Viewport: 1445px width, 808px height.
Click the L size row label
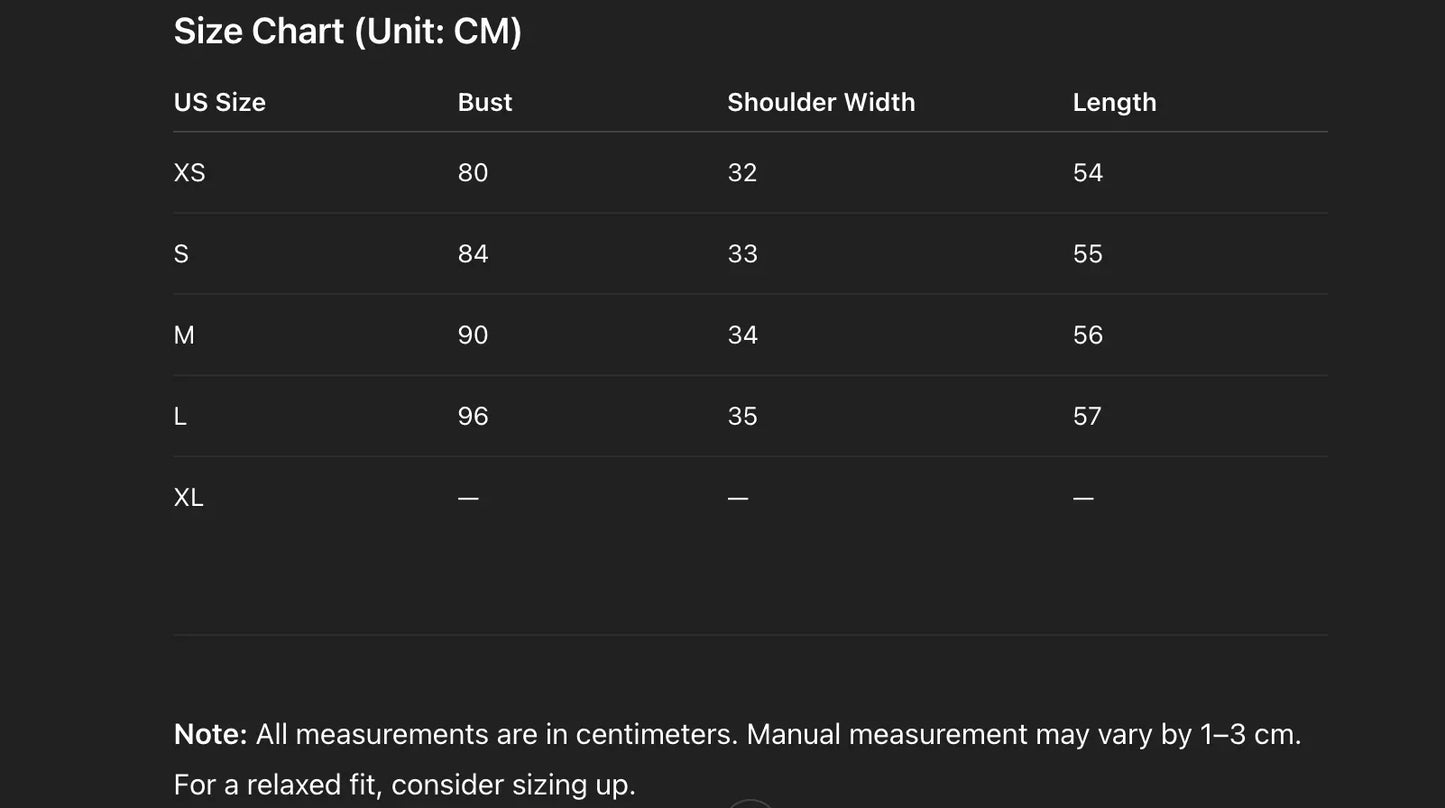180,416
